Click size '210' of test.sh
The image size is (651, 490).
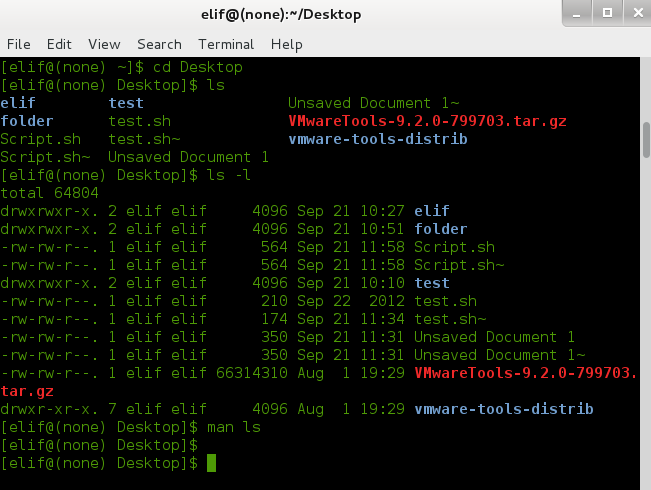(x=274, y=301)
